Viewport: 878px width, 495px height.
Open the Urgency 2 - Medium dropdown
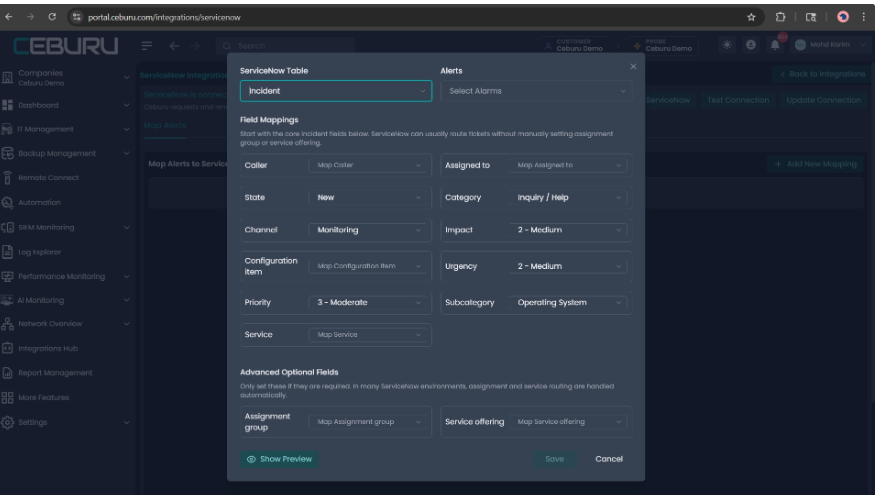pyautogui.click(x=569, y=266)
